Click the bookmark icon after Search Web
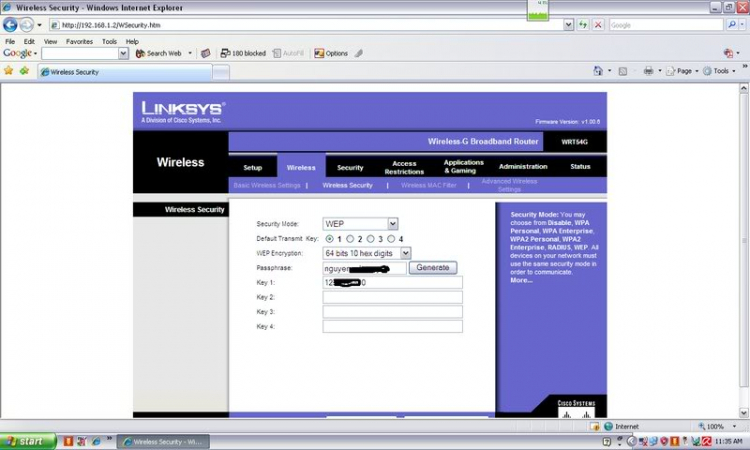750x450 pixels. click(206, 53)
